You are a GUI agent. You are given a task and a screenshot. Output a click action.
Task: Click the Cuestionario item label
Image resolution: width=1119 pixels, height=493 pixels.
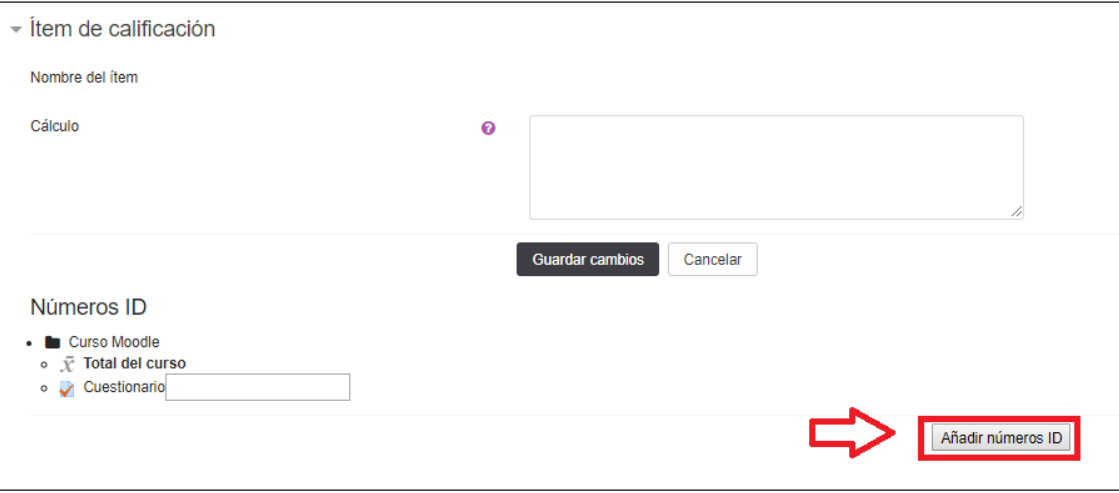[x=124, y=387]
